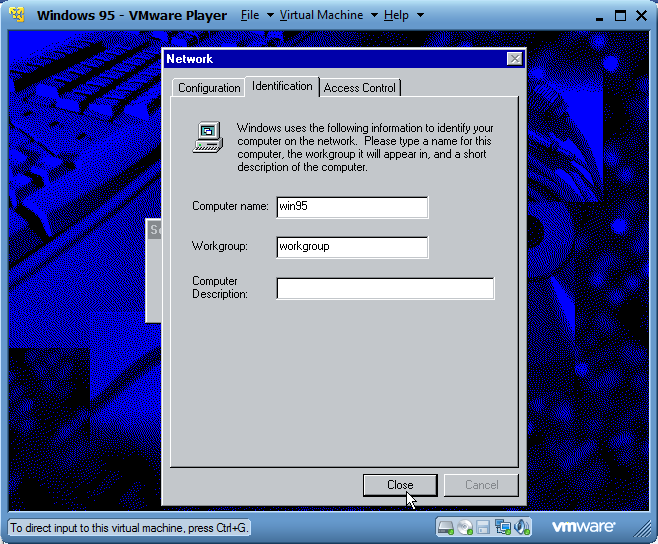Click the "Computer Description:" label
658x544 pixels.
[x=219, y=288]
